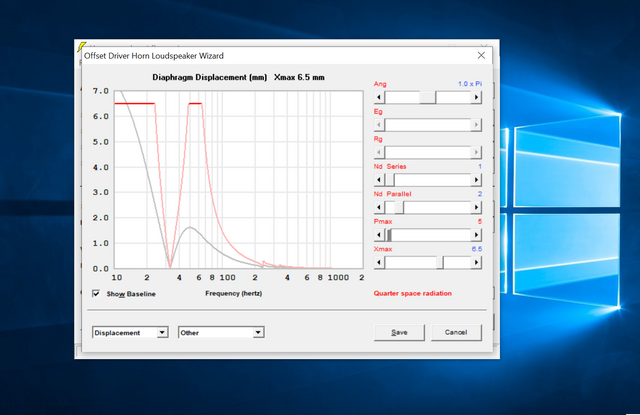Click the '1.0 x Pi' Ang value

[470, 84]
